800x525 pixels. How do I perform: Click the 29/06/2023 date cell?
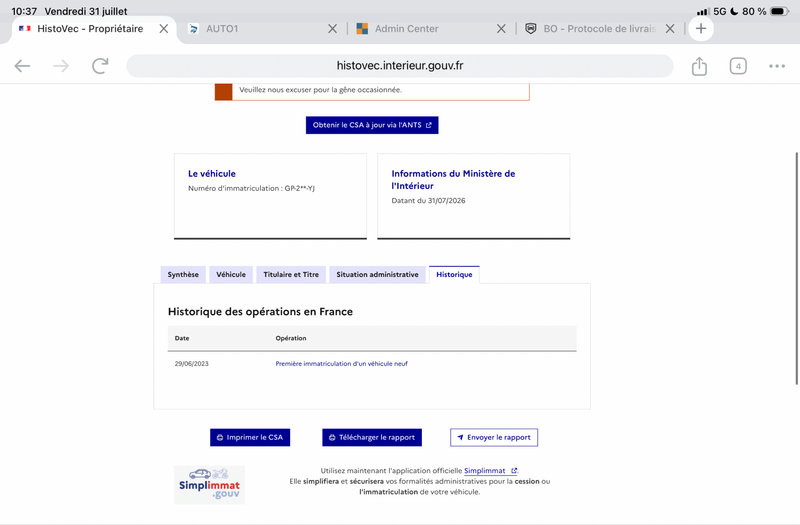(191, 364)
